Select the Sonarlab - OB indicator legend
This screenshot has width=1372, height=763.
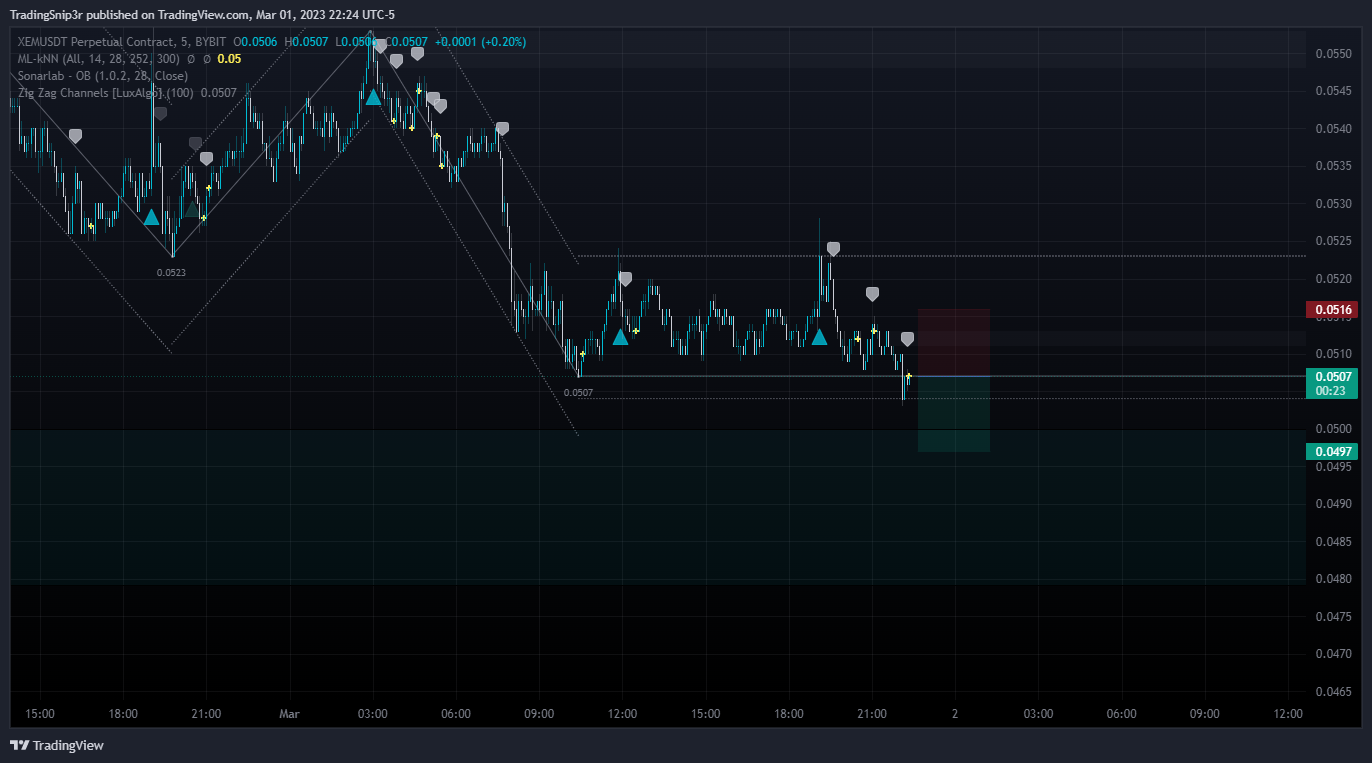[x=102, y=76]
